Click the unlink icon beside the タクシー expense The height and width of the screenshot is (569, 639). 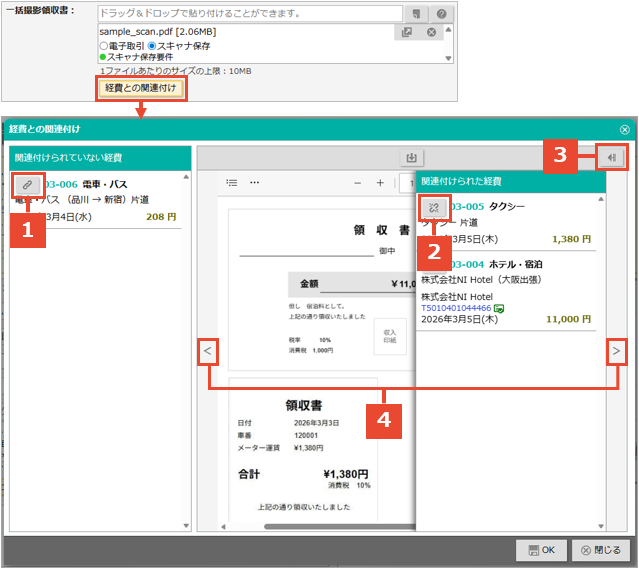tap(434, 206)
